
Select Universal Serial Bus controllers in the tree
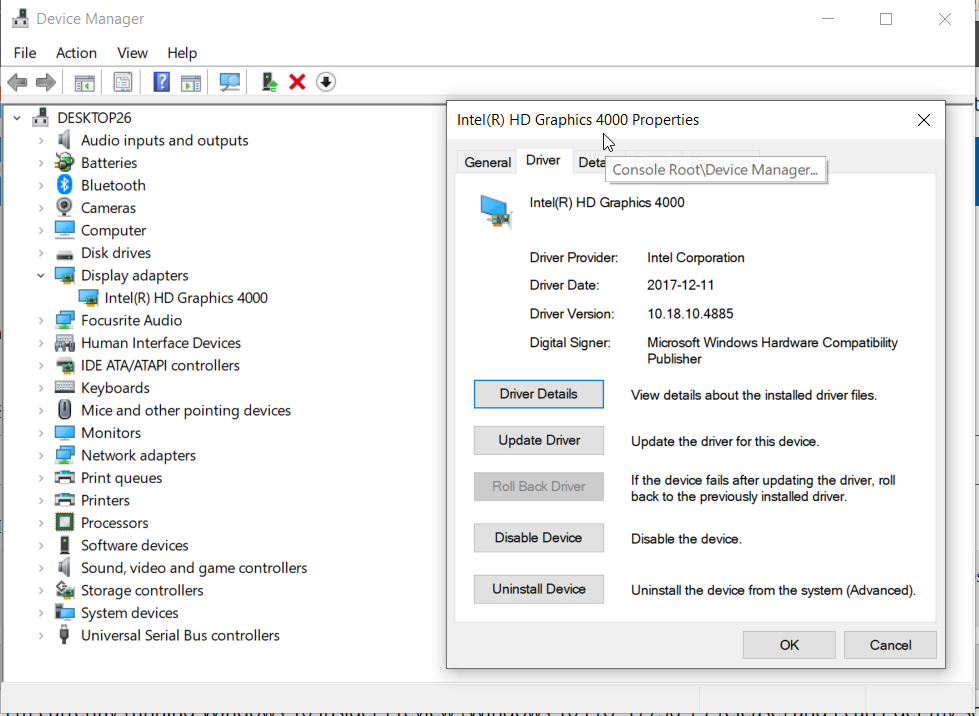(x=180, y=635)
